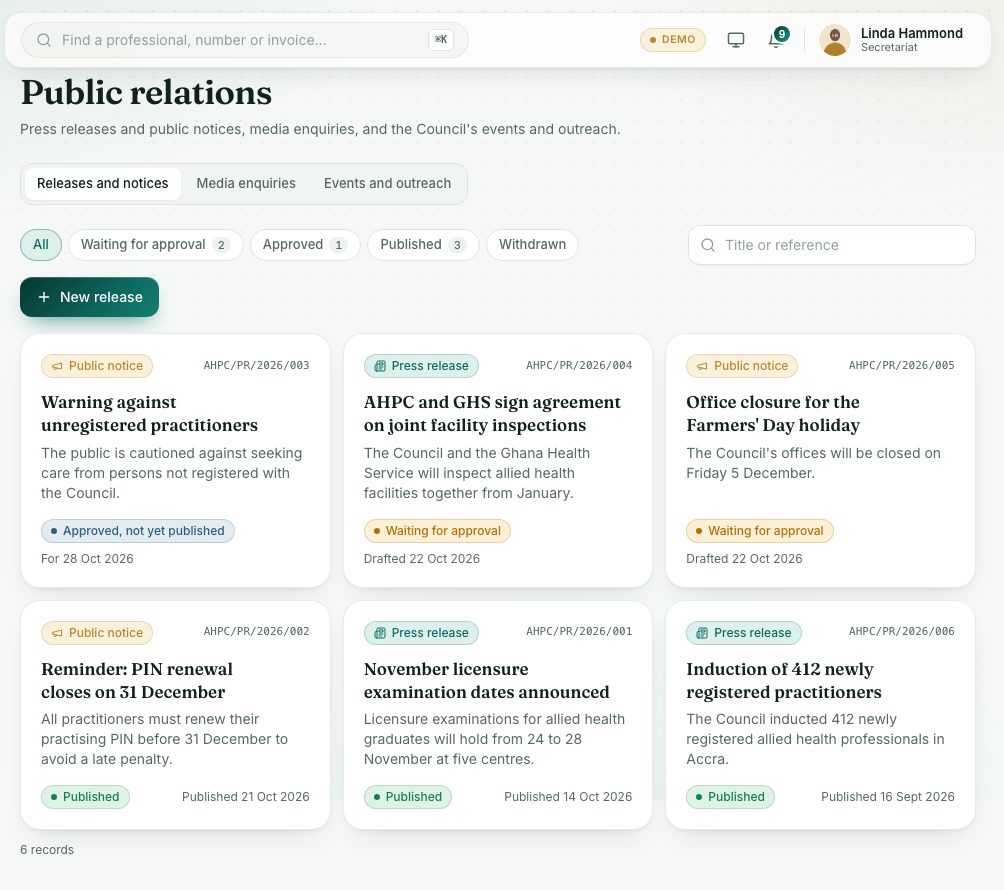Click Linda Hammond's name in the header
Viewport: 1004px width, 890px height.
point(911,33)
